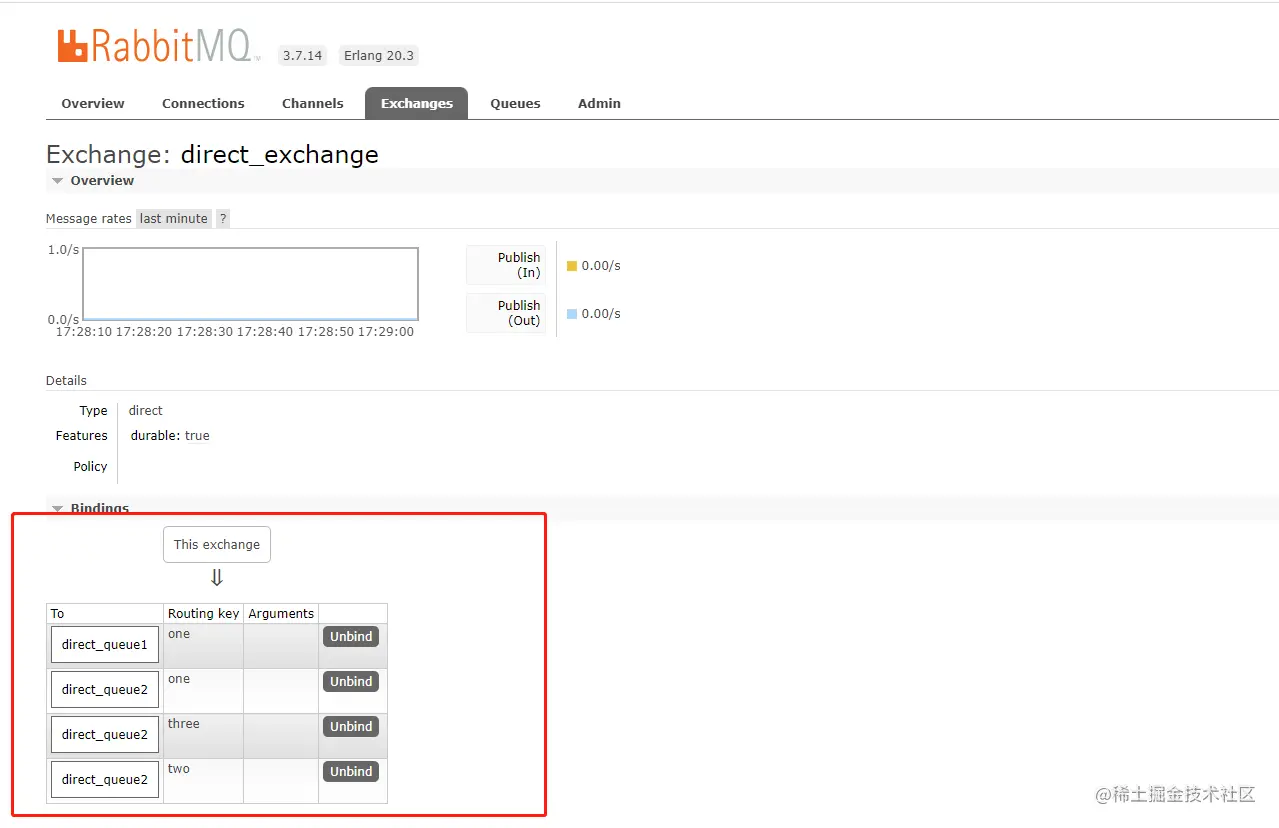Click the routing key 'two' cell

(x=204, y=781)
